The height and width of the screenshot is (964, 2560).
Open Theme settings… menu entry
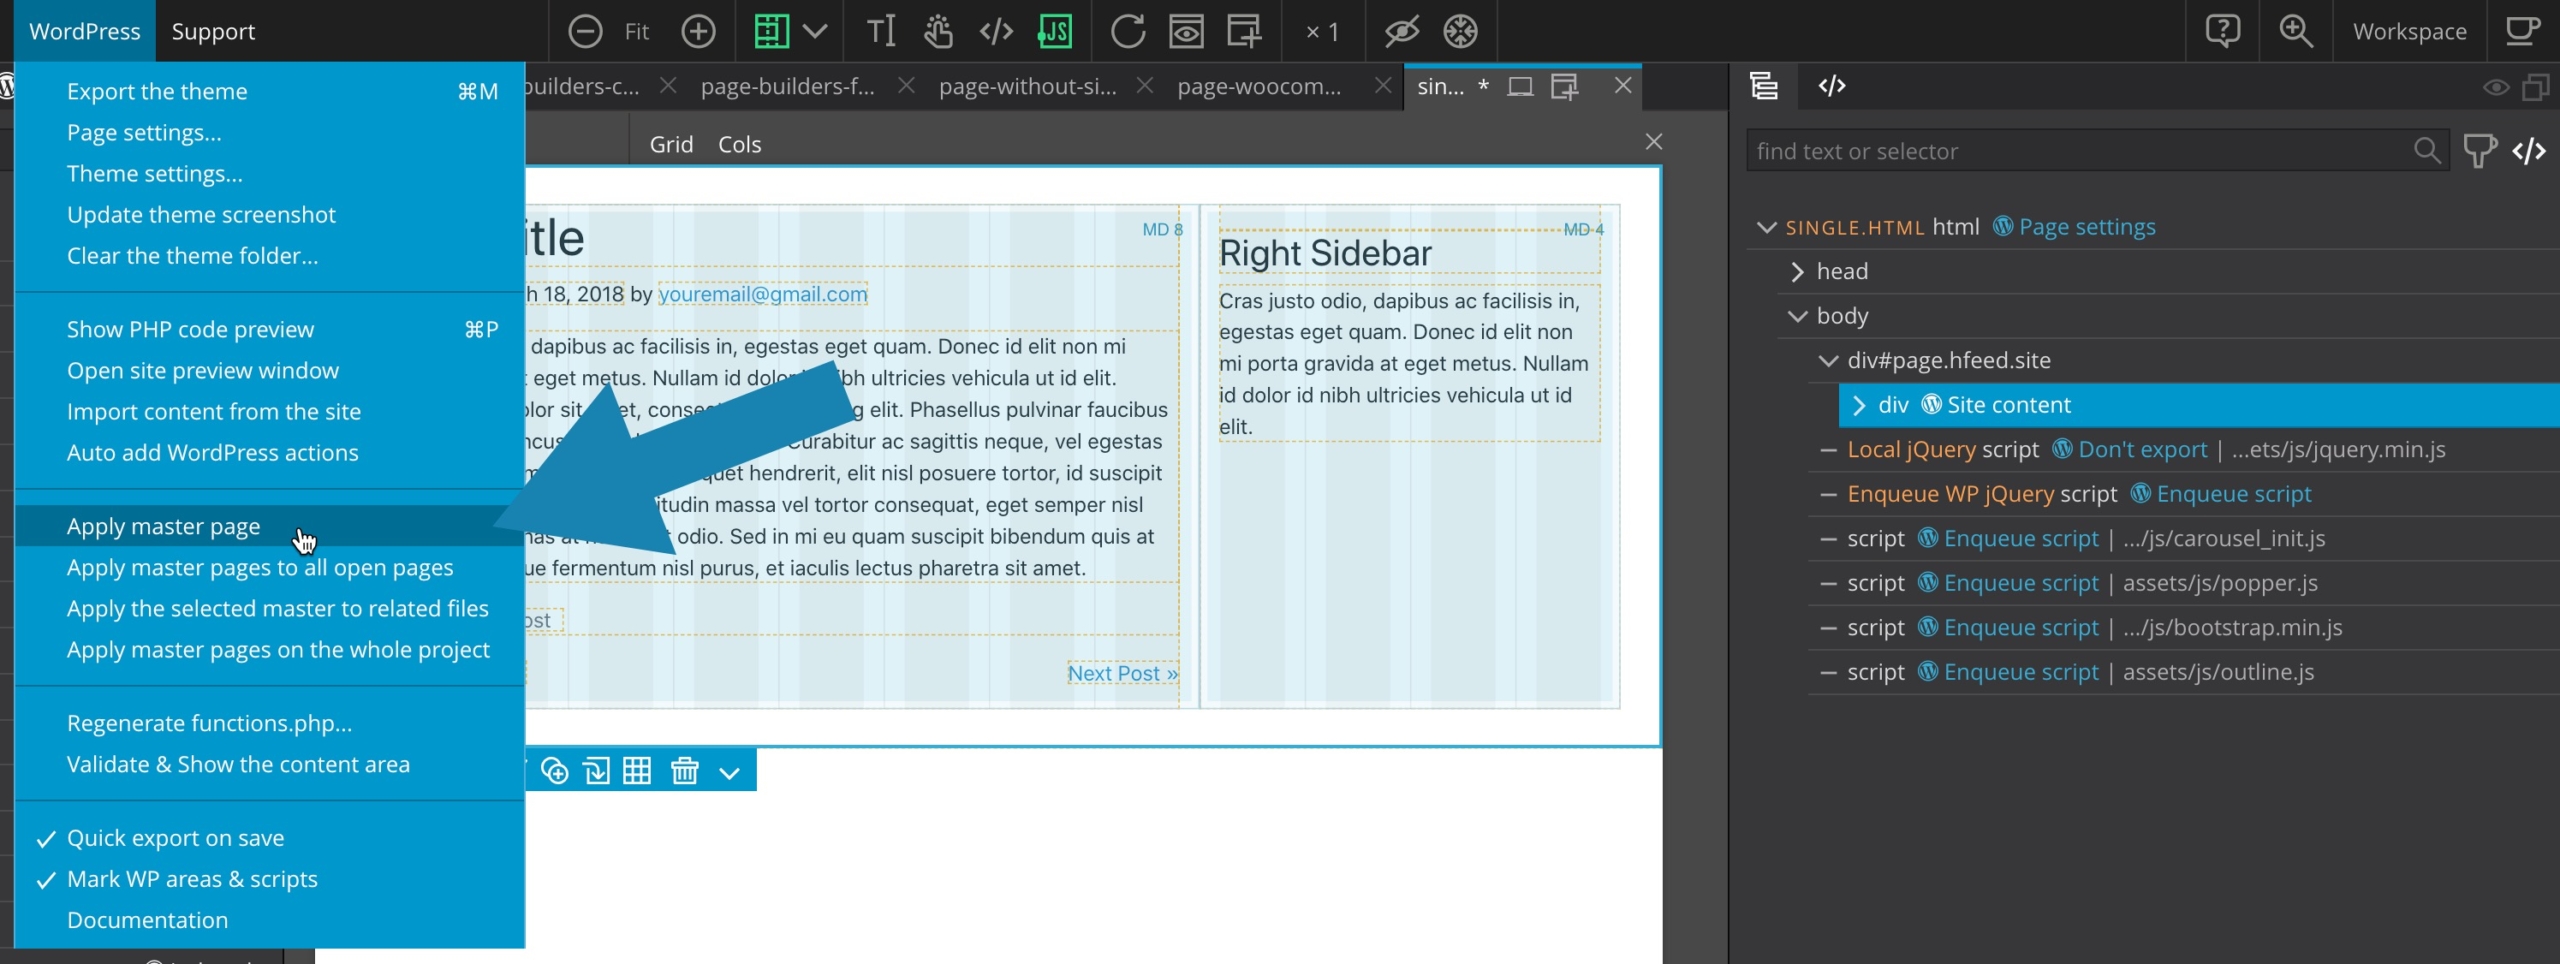pyautogui.click(x=155, y=173)
